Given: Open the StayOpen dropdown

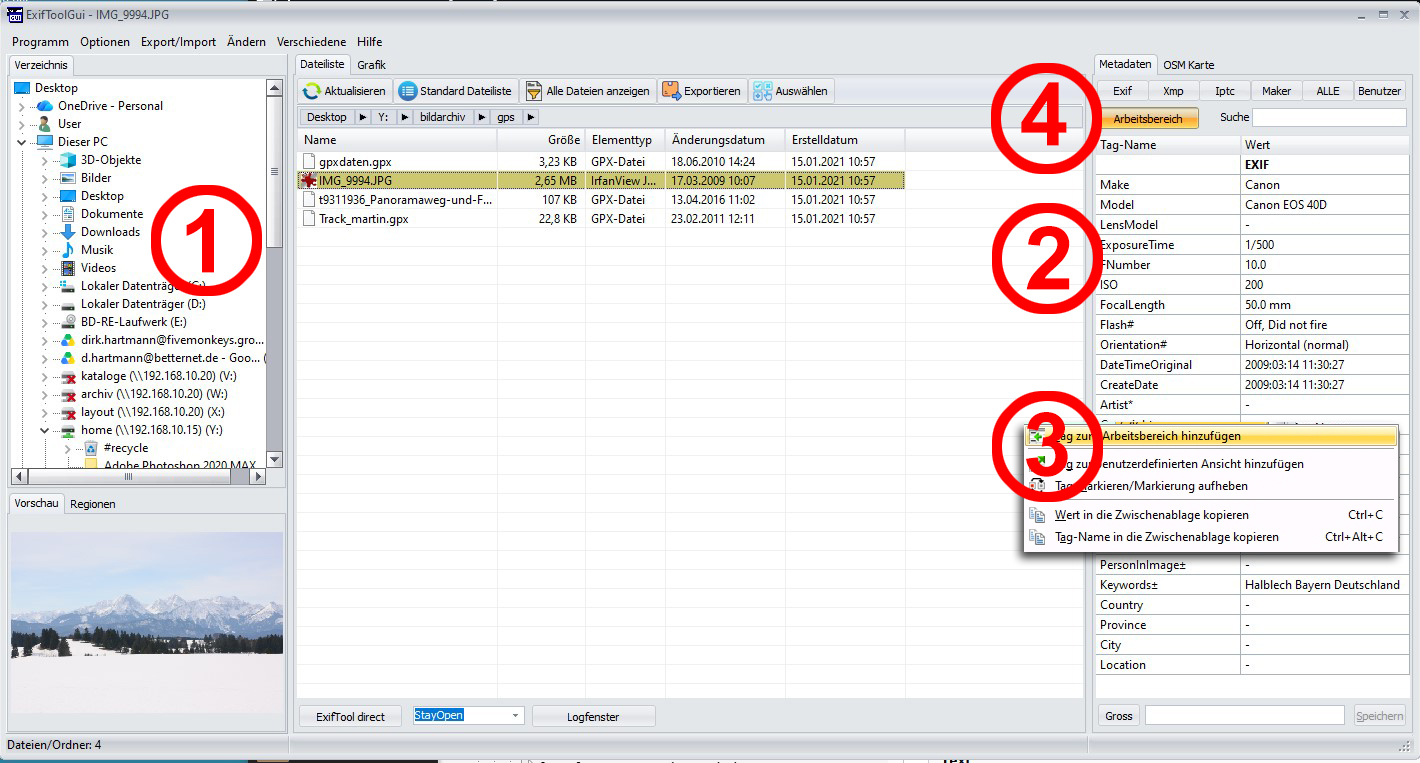Looking at the screenshot, I should click(516, 716).
